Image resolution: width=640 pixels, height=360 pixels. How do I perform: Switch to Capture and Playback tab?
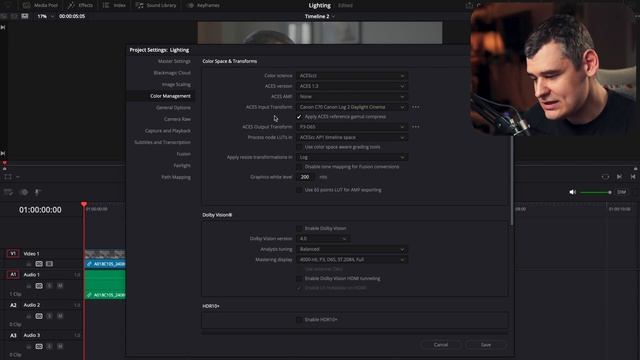(x=167, y=131)
